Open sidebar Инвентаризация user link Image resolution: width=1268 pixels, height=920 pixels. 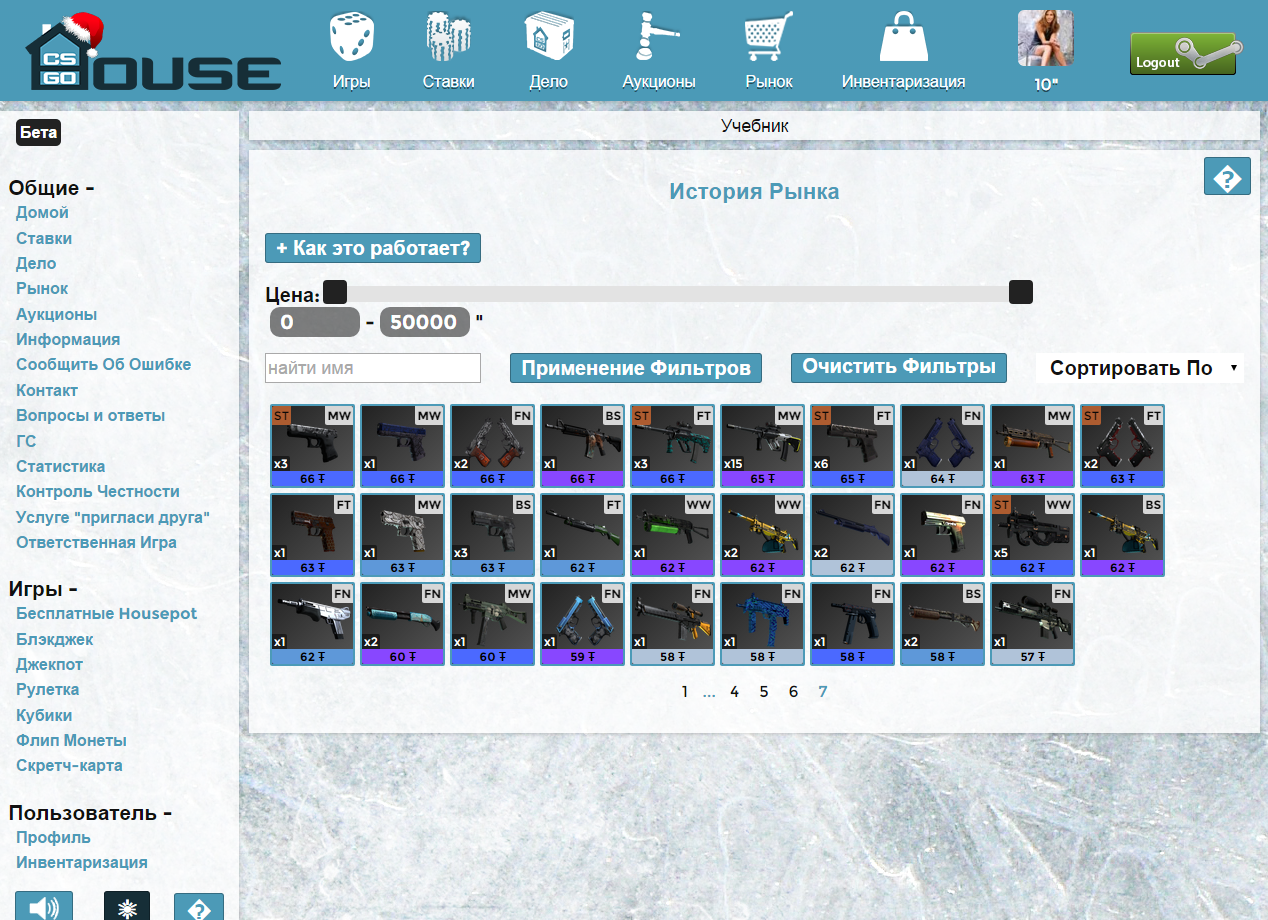pos(82,863)
